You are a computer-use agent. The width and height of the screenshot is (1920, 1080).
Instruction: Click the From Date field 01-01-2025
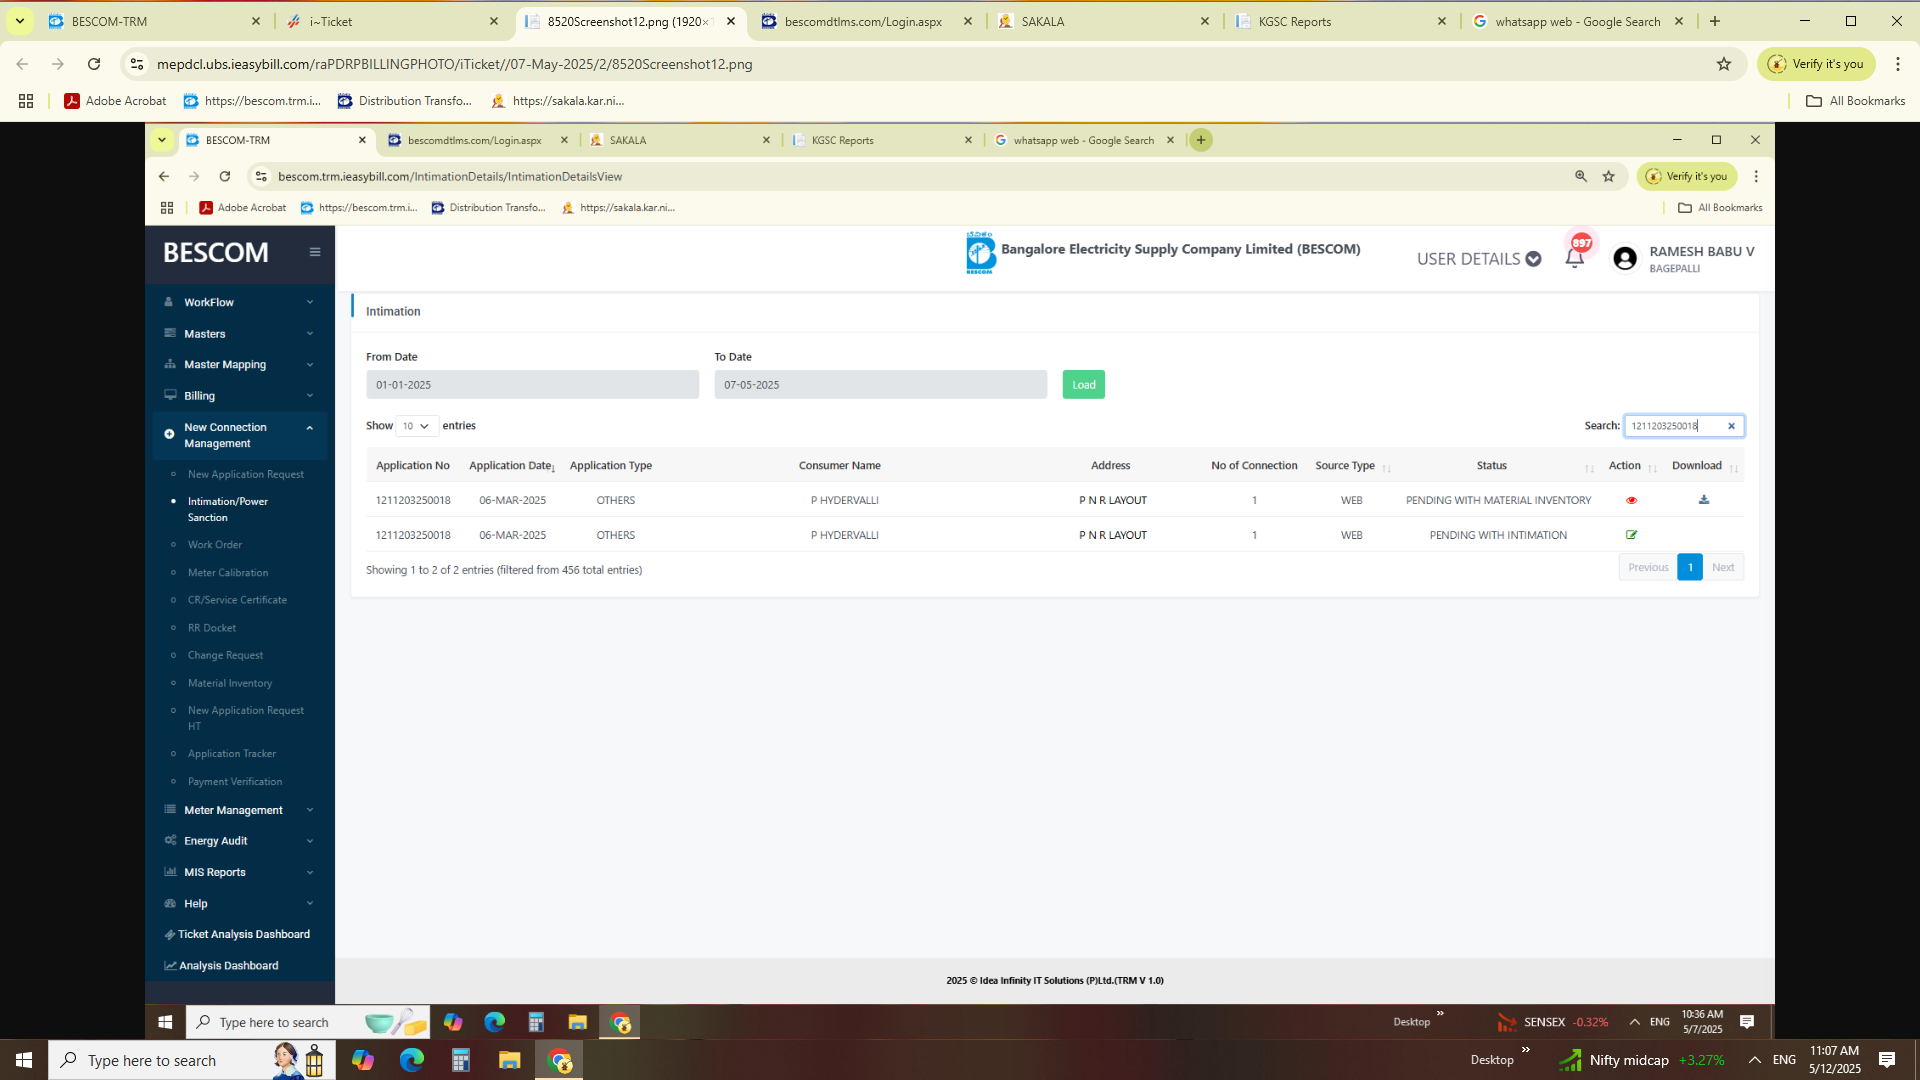pos(532,385)
